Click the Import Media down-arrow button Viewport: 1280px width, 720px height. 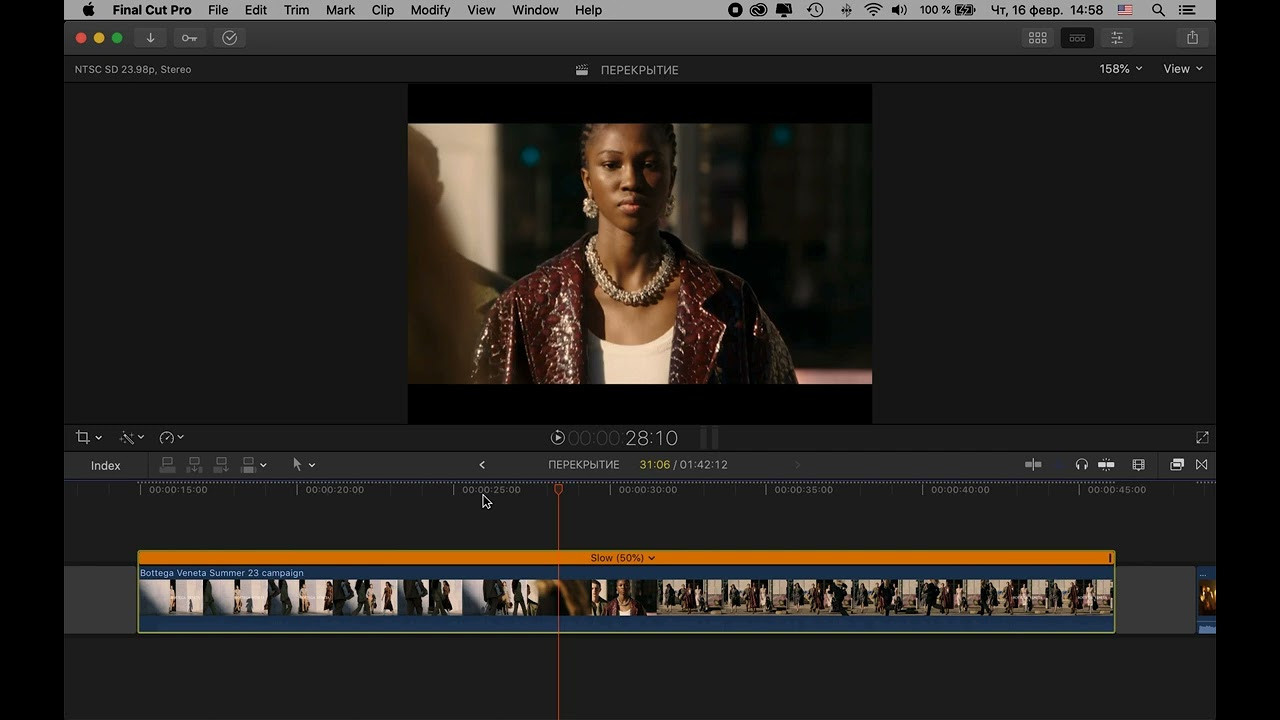(x=150, y=38)
